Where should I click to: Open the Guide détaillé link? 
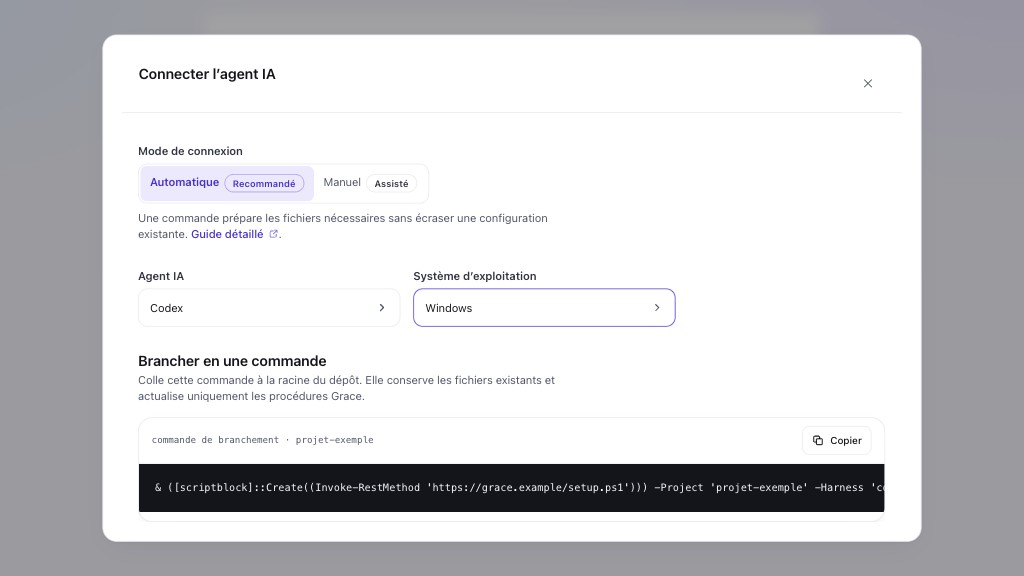[x=227, y=234]
